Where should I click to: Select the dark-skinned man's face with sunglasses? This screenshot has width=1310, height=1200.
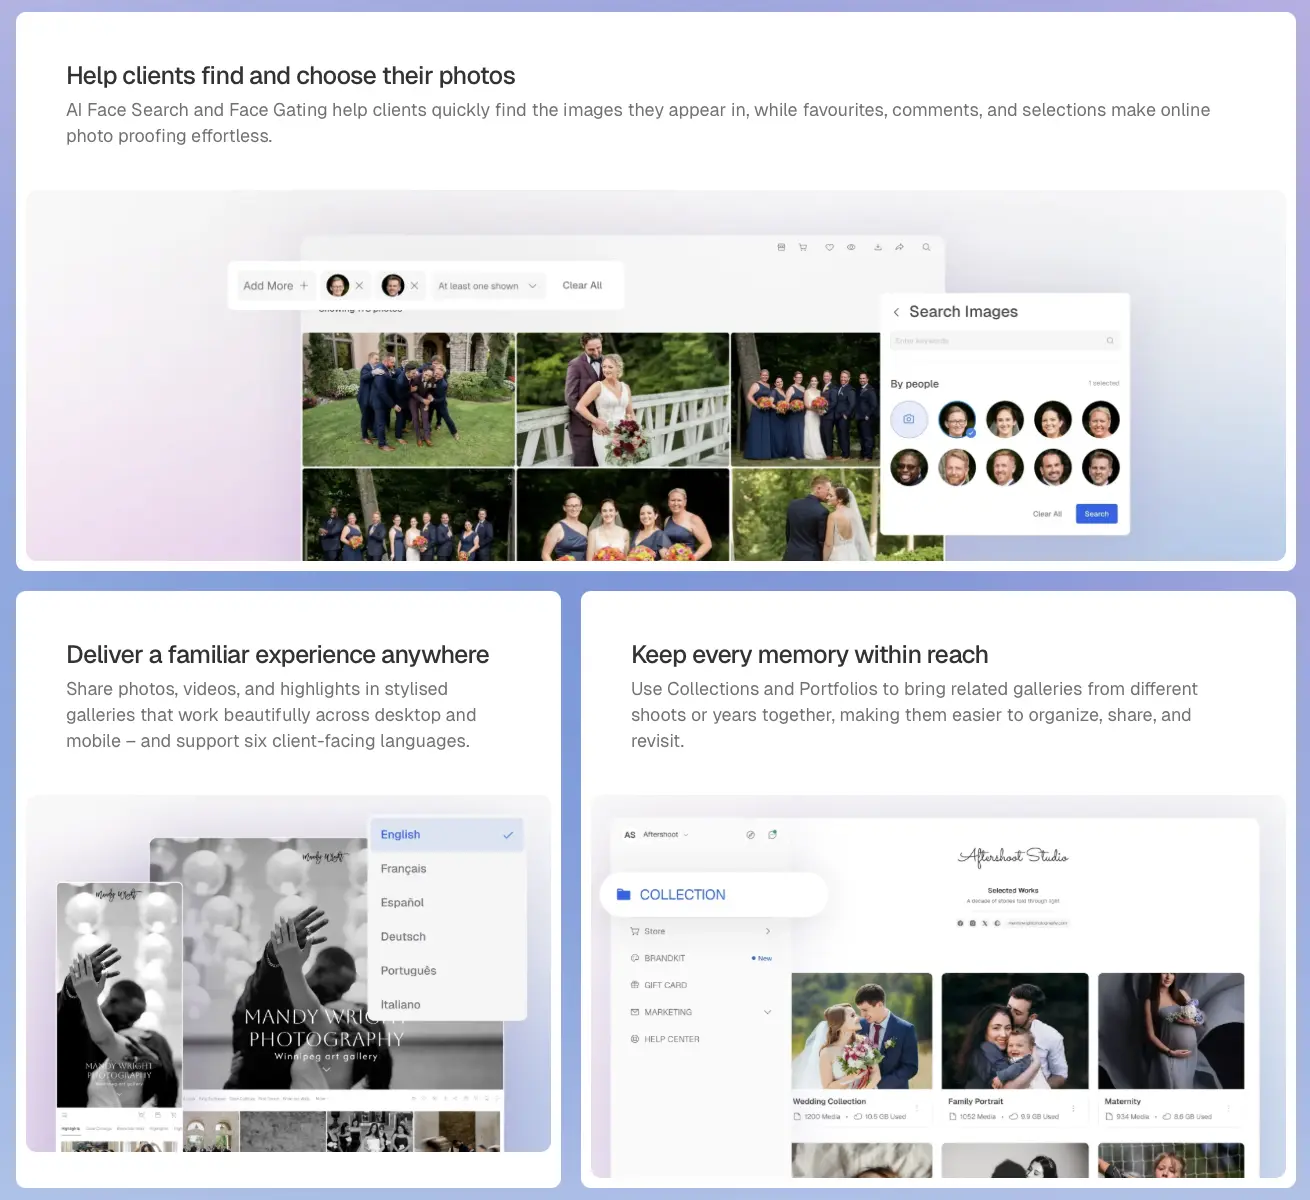[909, 467]
